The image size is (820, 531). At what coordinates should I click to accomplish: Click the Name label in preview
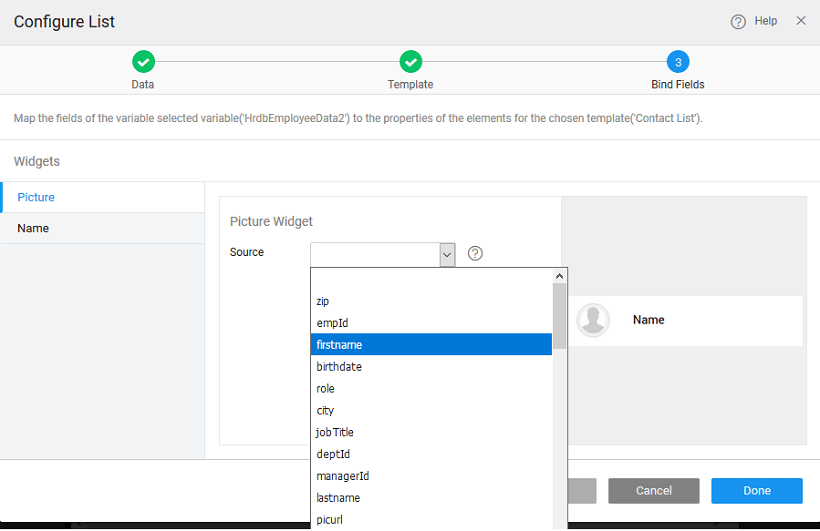tap(649, 320)
